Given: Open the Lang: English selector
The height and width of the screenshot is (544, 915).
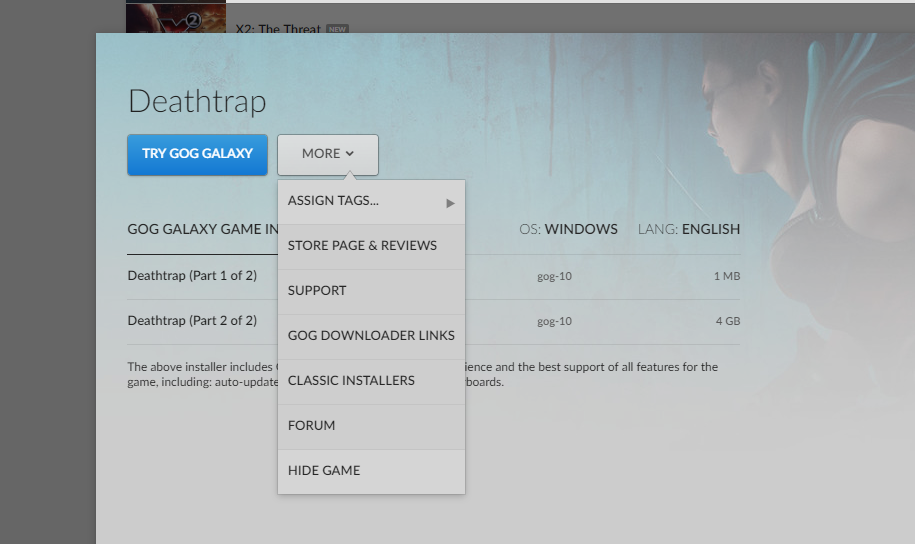Looking at the screenshot, I should (x=689, y=229).
